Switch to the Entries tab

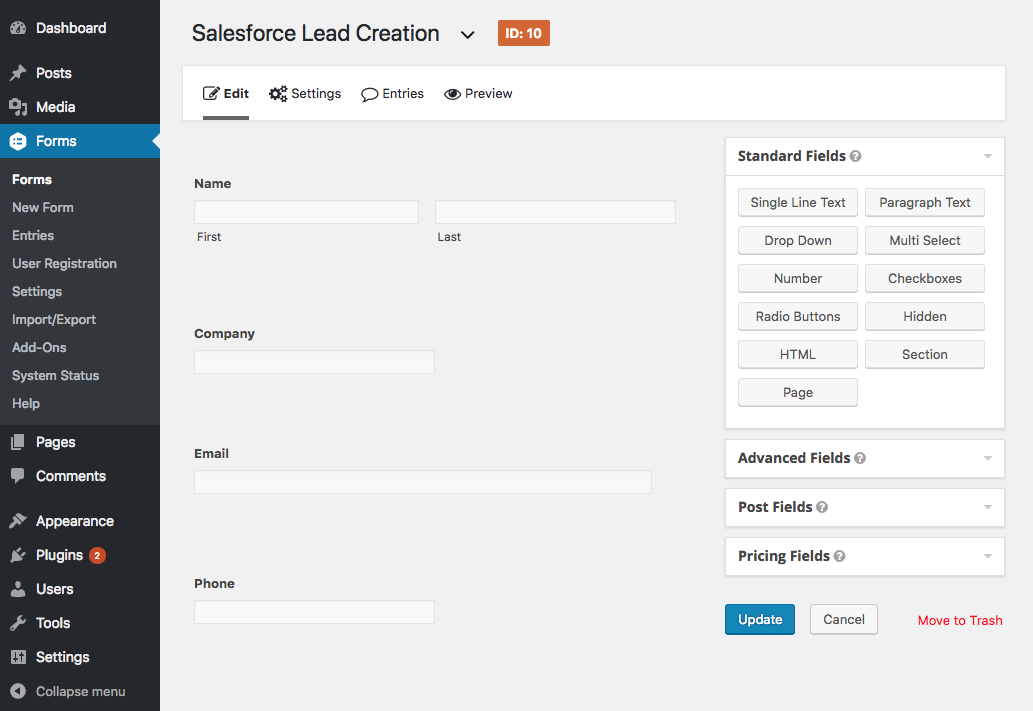[x=392, y=93]
